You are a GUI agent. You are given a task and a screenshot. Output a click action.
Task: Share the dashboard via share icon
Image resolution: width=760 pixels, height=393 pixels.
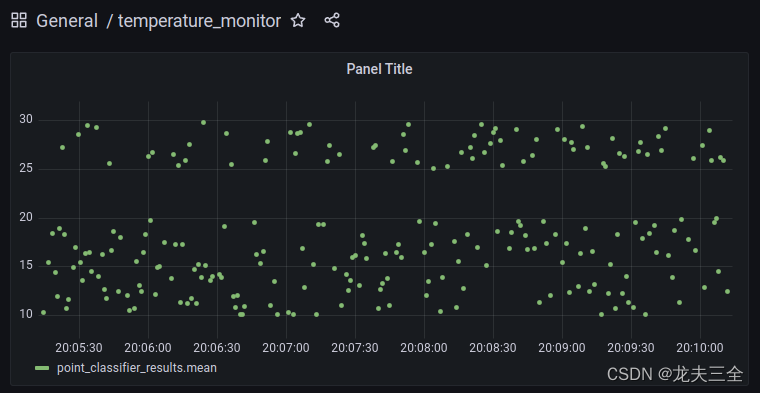tap(332, 20)
